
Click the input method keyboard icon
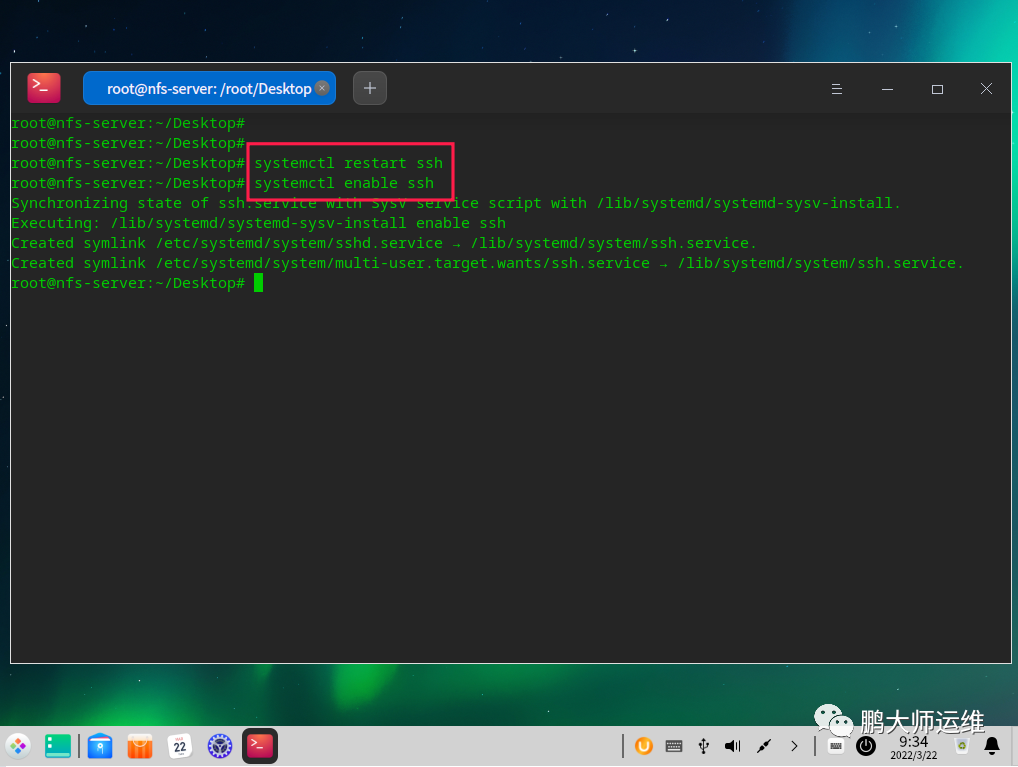tap(836, 746)
